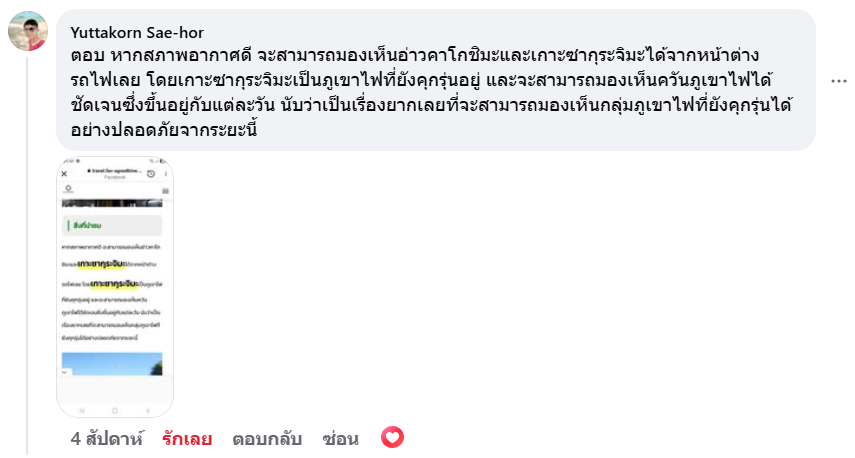Open the Yuttakorn Sae-hor profile name link
This screenshot has height=458, width=855.
pos(137,33)
